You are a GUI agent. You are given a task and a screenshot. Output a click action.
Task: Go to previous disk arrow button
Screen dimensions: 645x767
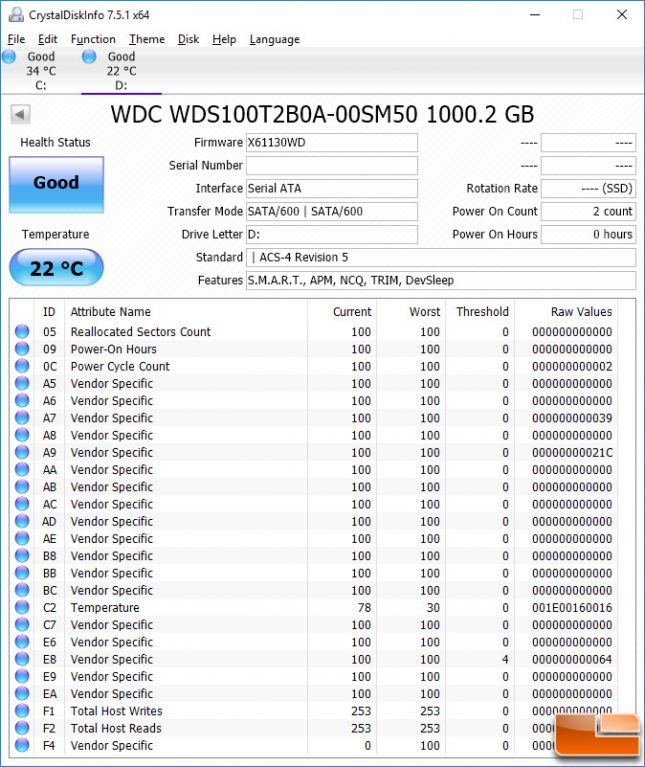[20, 114]
